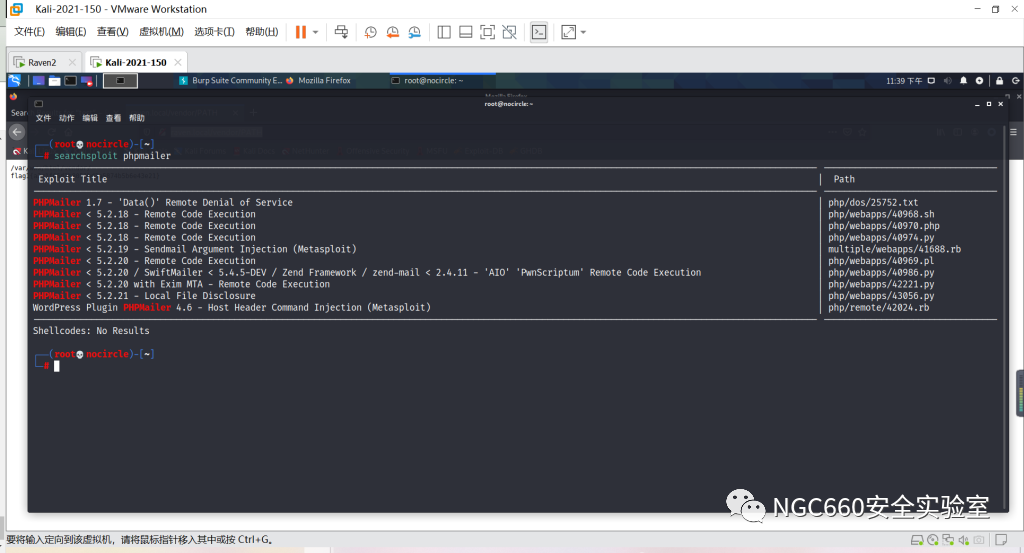Toggle the console view icon
The height and width of the screenshot is (553, 1024).
click(x=539, y=32)
